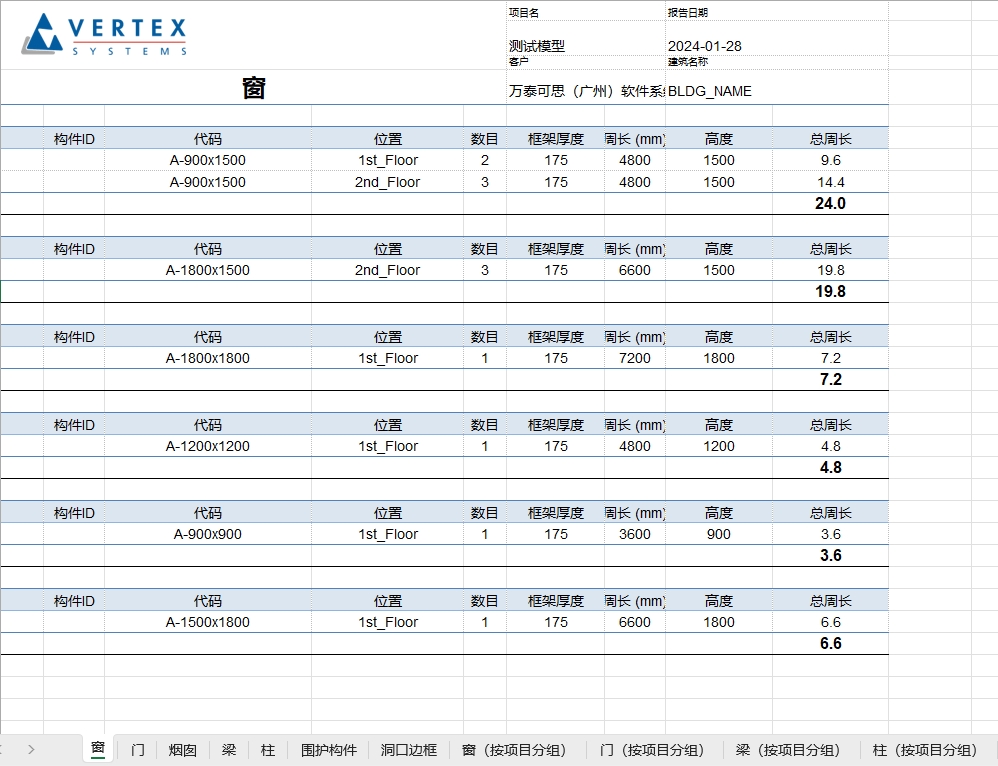998x766 pixels.
Task: Select the bold subtotal 3.6 cell
Action: [x=830, y=555]
